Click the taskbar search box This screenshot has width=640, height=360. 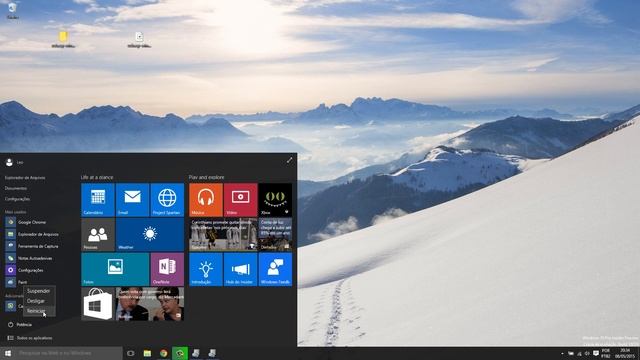click(69, 353)
